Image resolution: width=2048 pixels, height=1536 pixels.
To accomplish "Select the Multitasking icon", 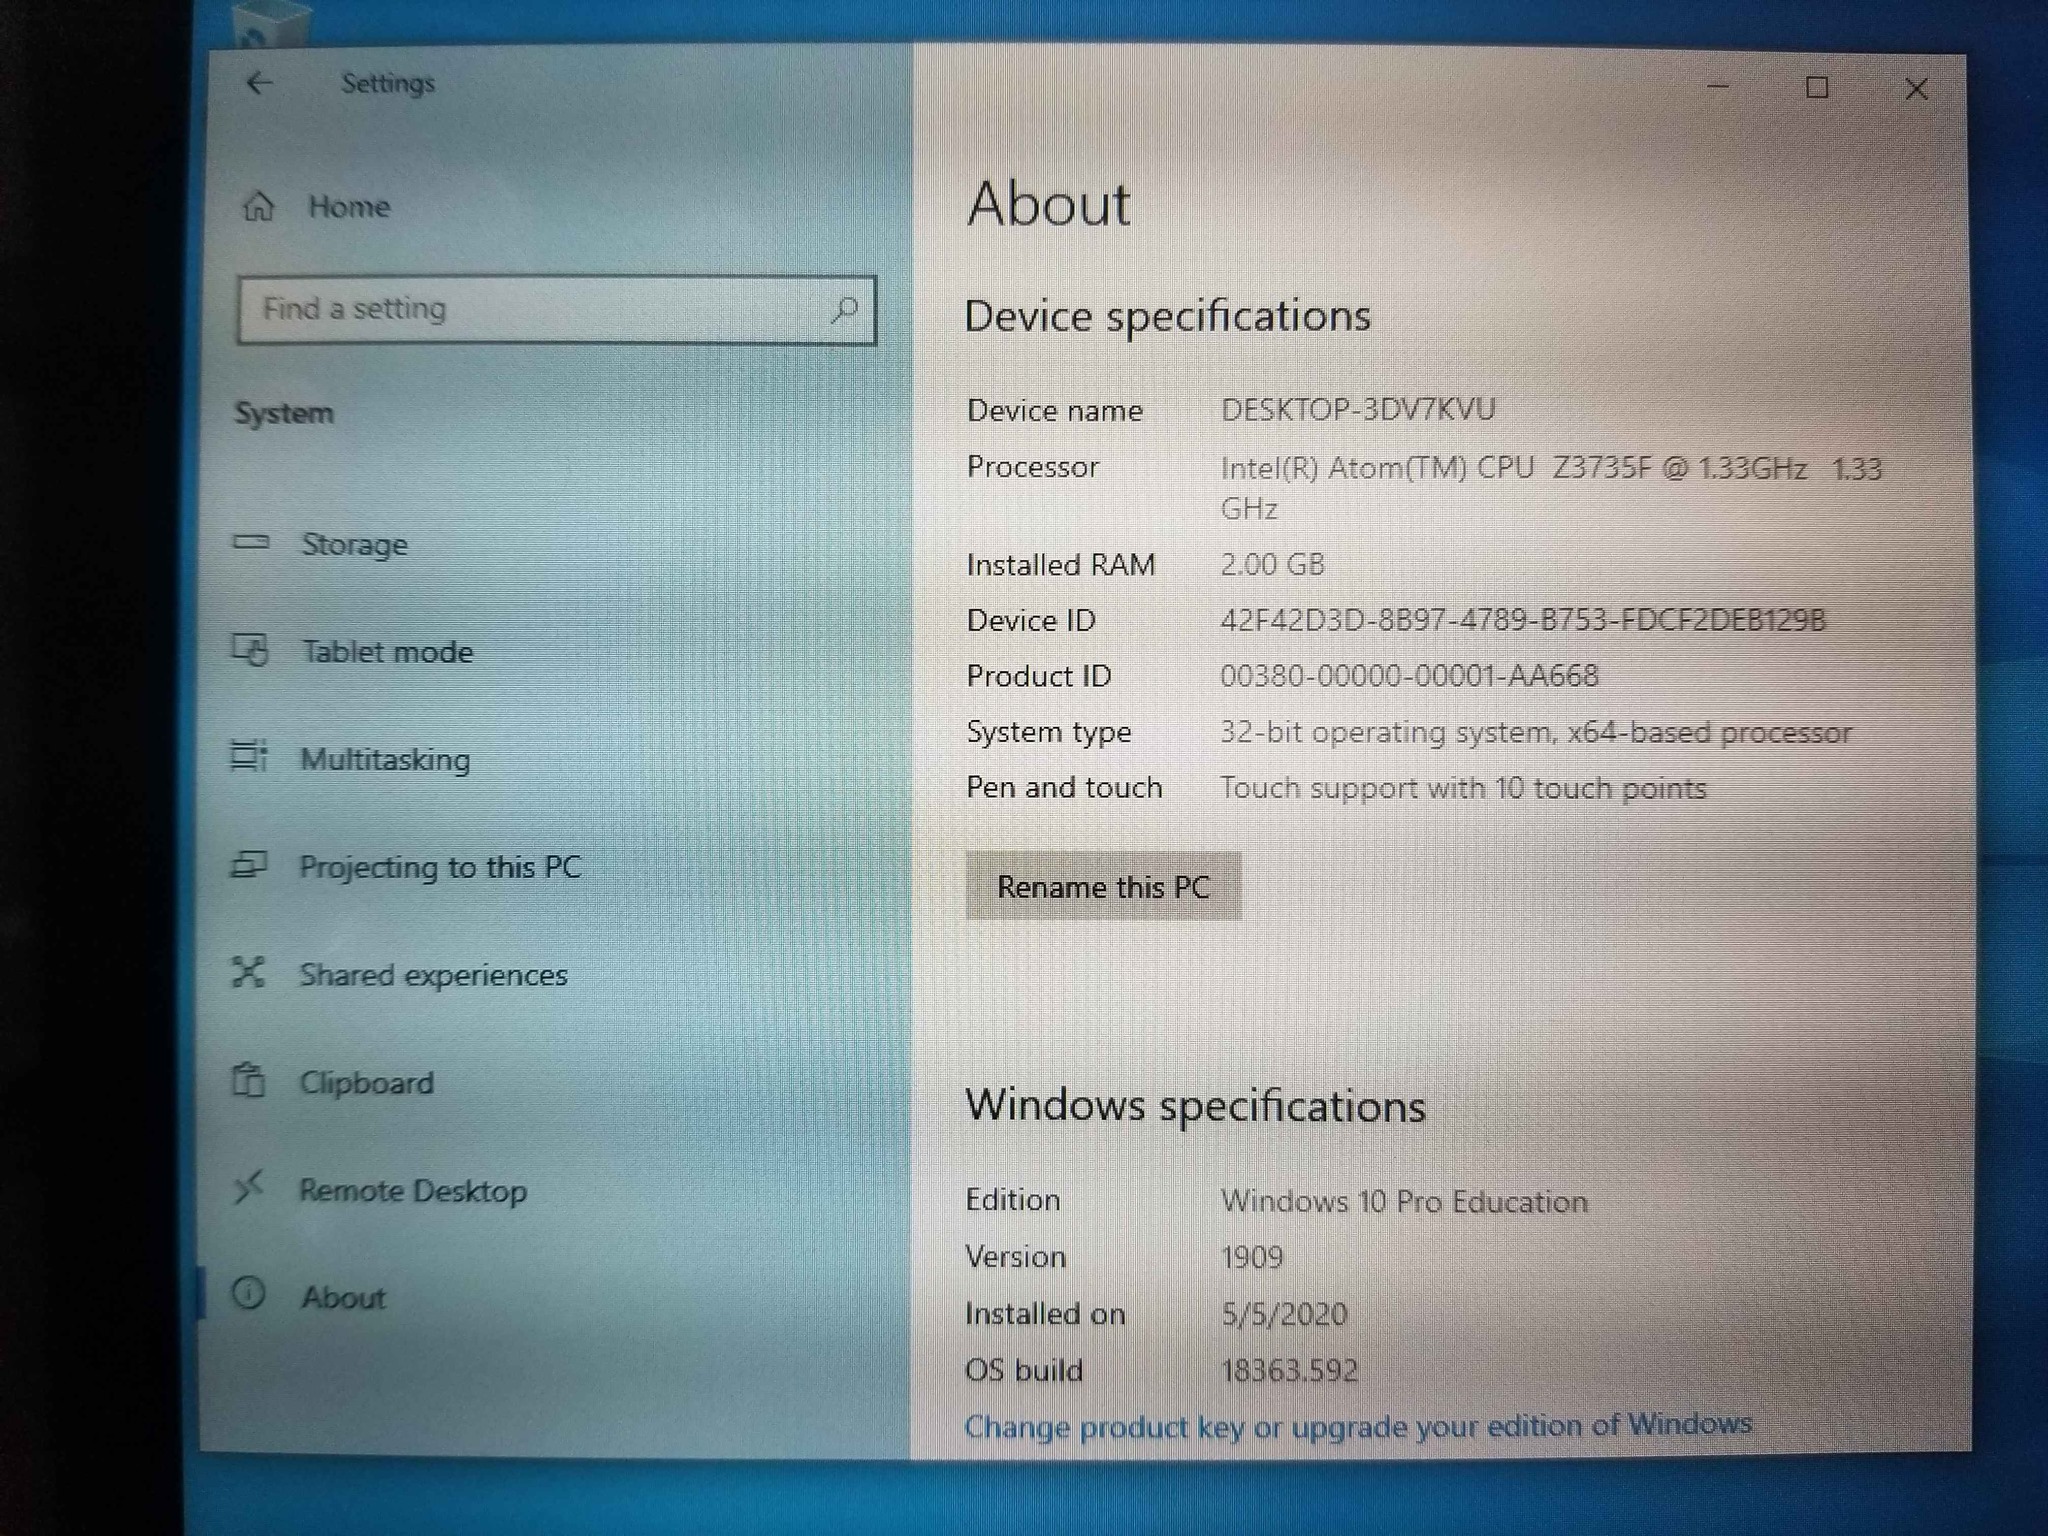I will coord(249,757).
